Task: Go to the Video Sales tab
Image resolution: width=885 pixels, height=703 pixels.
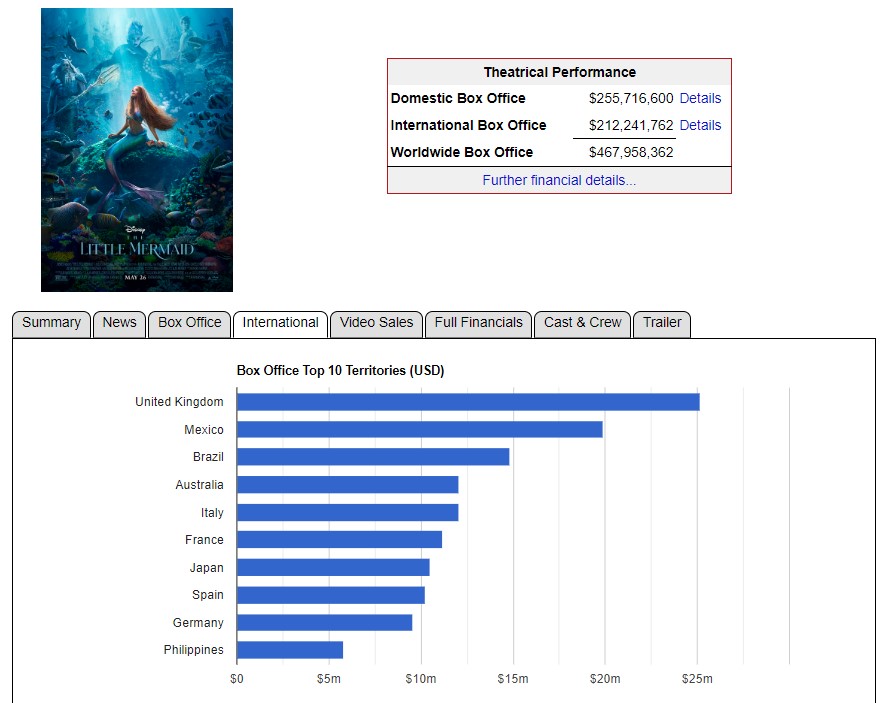Action: (376, 323)
